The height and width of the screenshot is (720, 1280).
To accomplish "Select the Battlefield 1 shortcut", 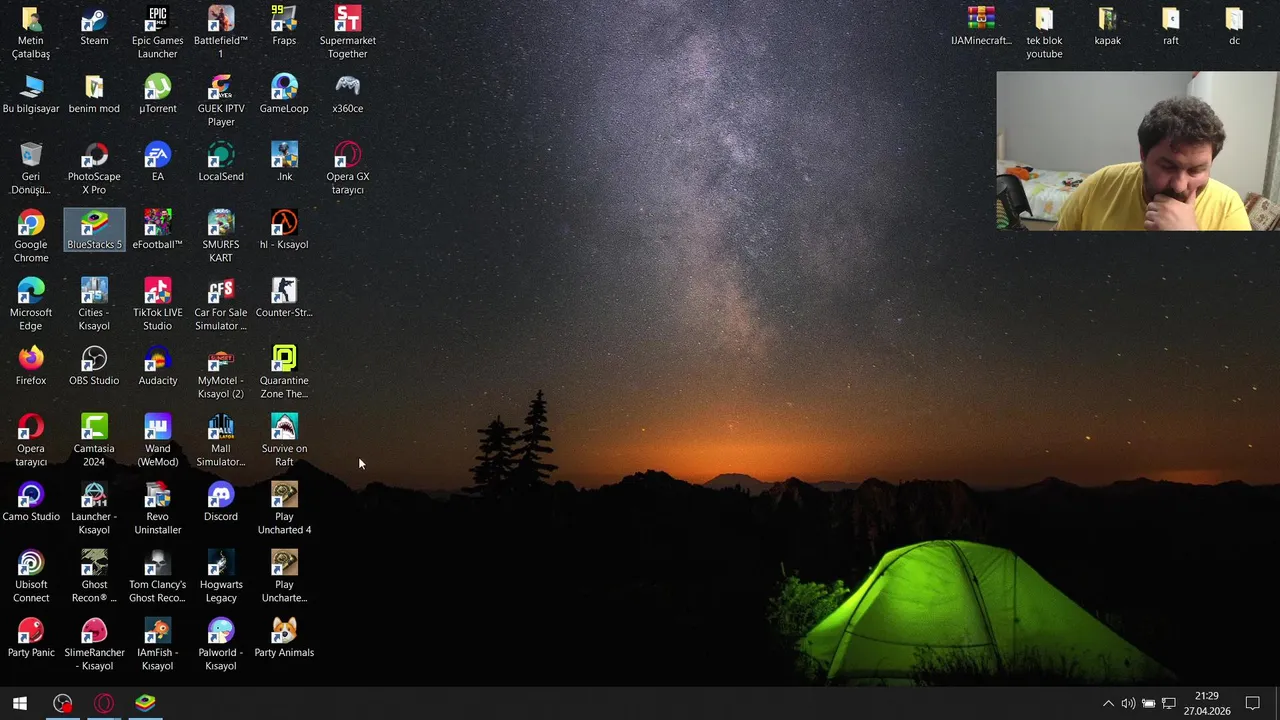I will 221,32.
